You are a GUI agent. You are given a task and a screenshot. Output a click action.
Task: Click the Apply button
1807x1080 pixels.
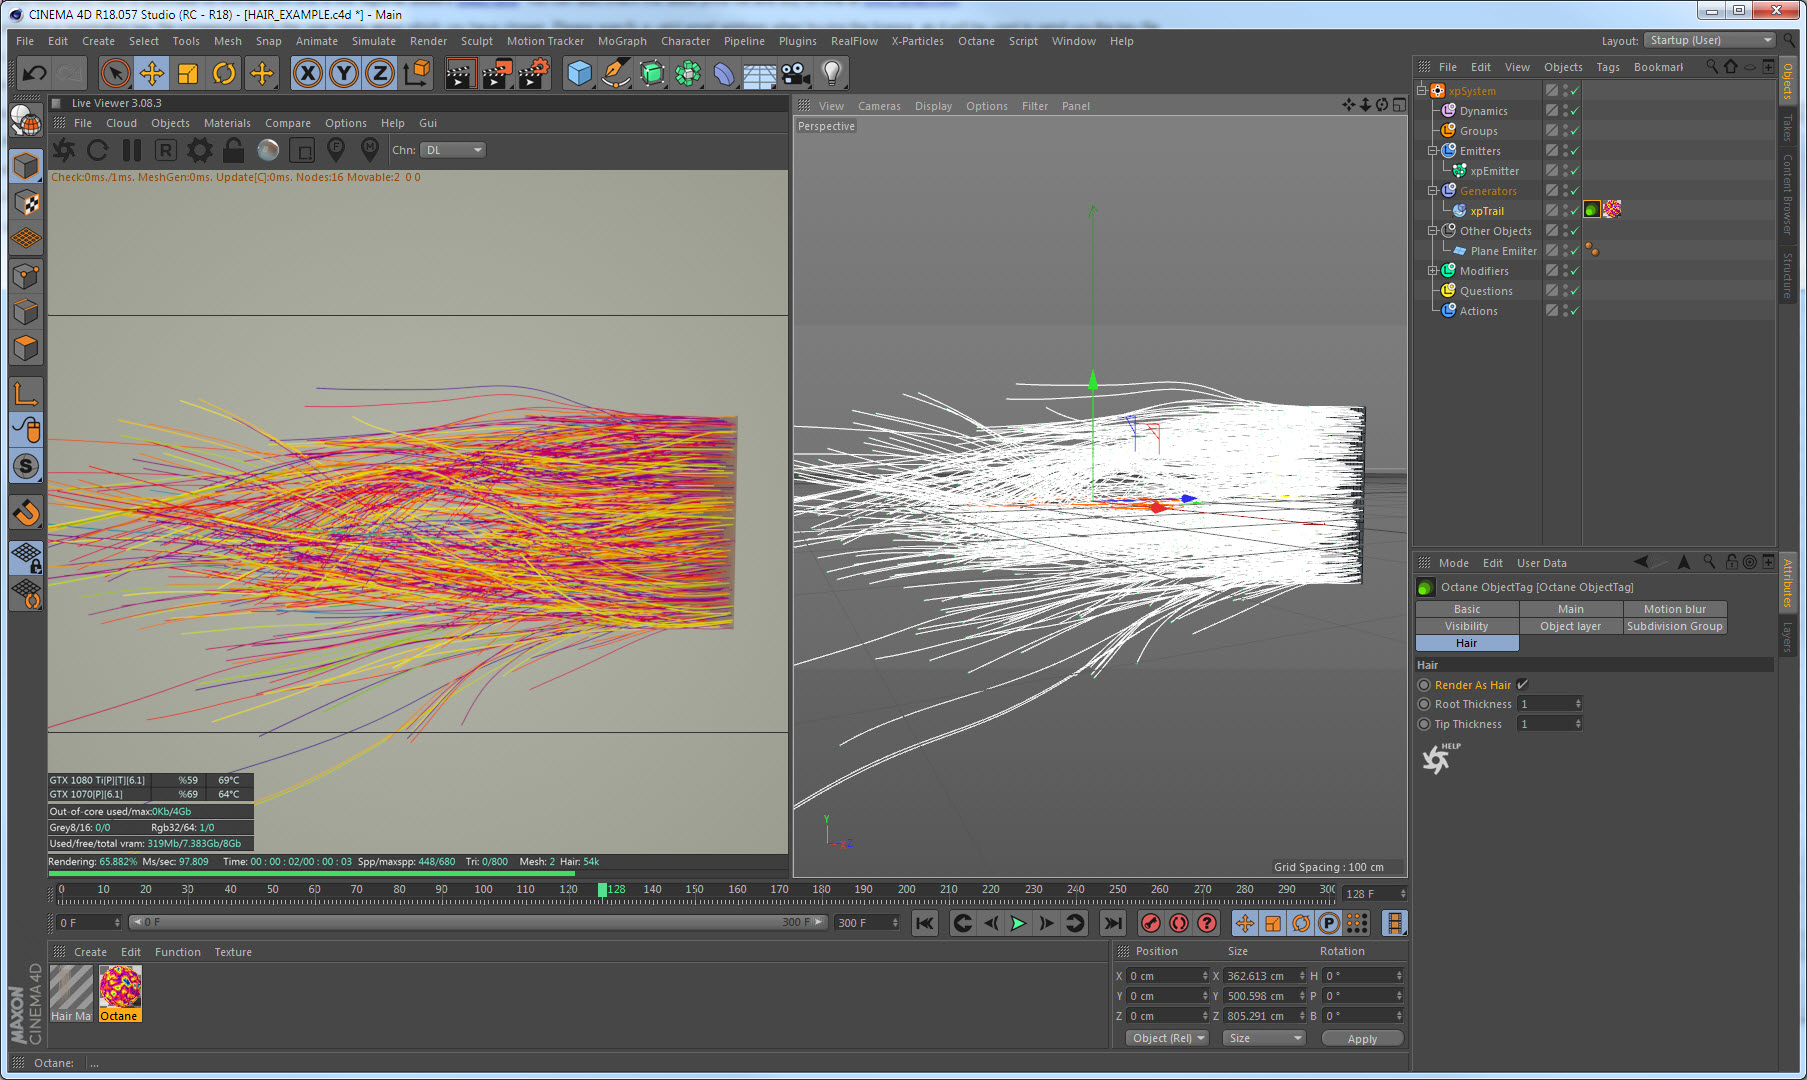pos(1362,1039)
